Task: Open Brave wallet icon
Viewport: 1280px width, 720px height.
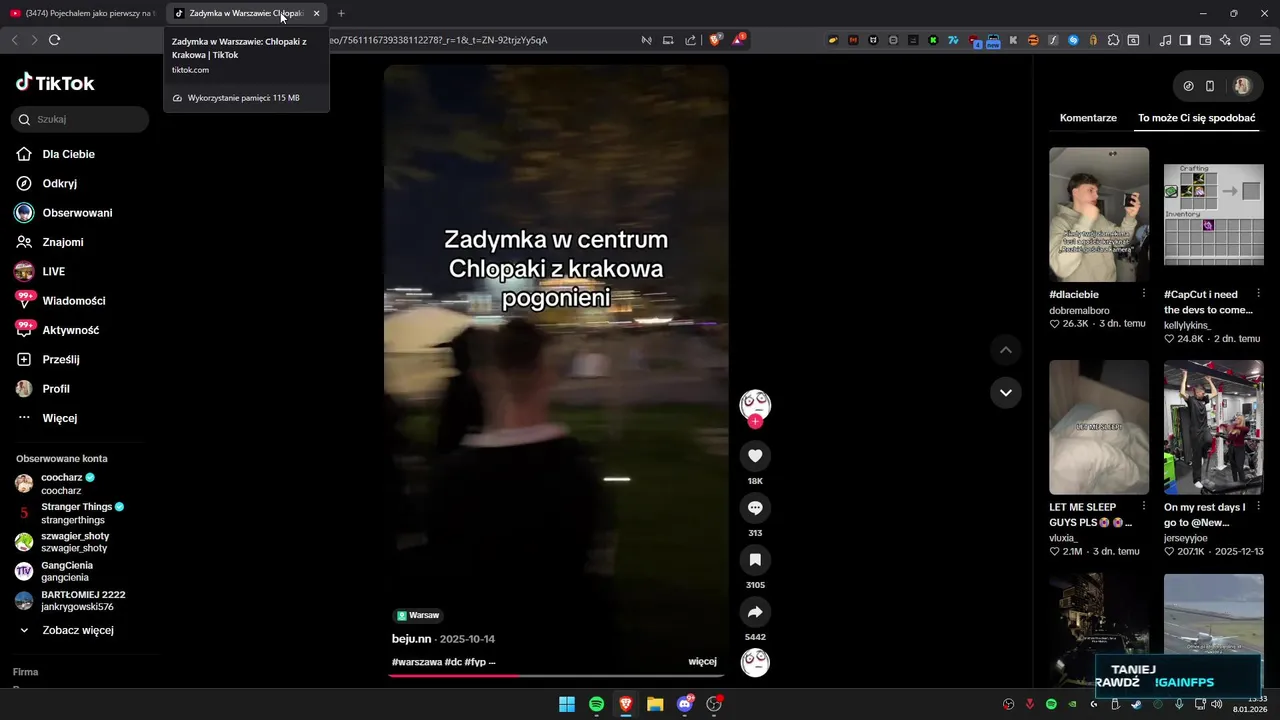Action: pos(1205,40)
